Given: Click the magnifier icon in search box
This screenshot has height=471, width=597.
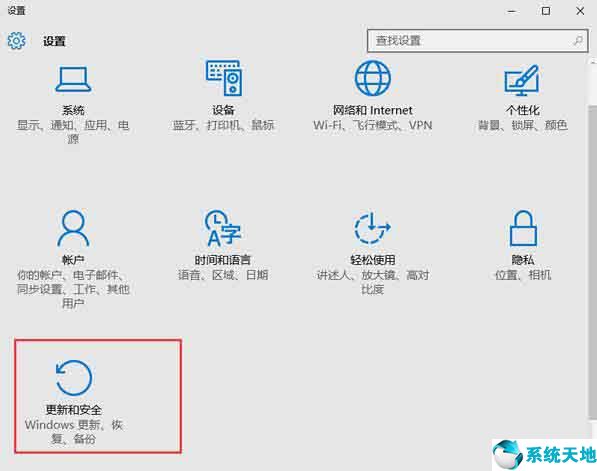Looking at the screenshot, I should (578, 40).
